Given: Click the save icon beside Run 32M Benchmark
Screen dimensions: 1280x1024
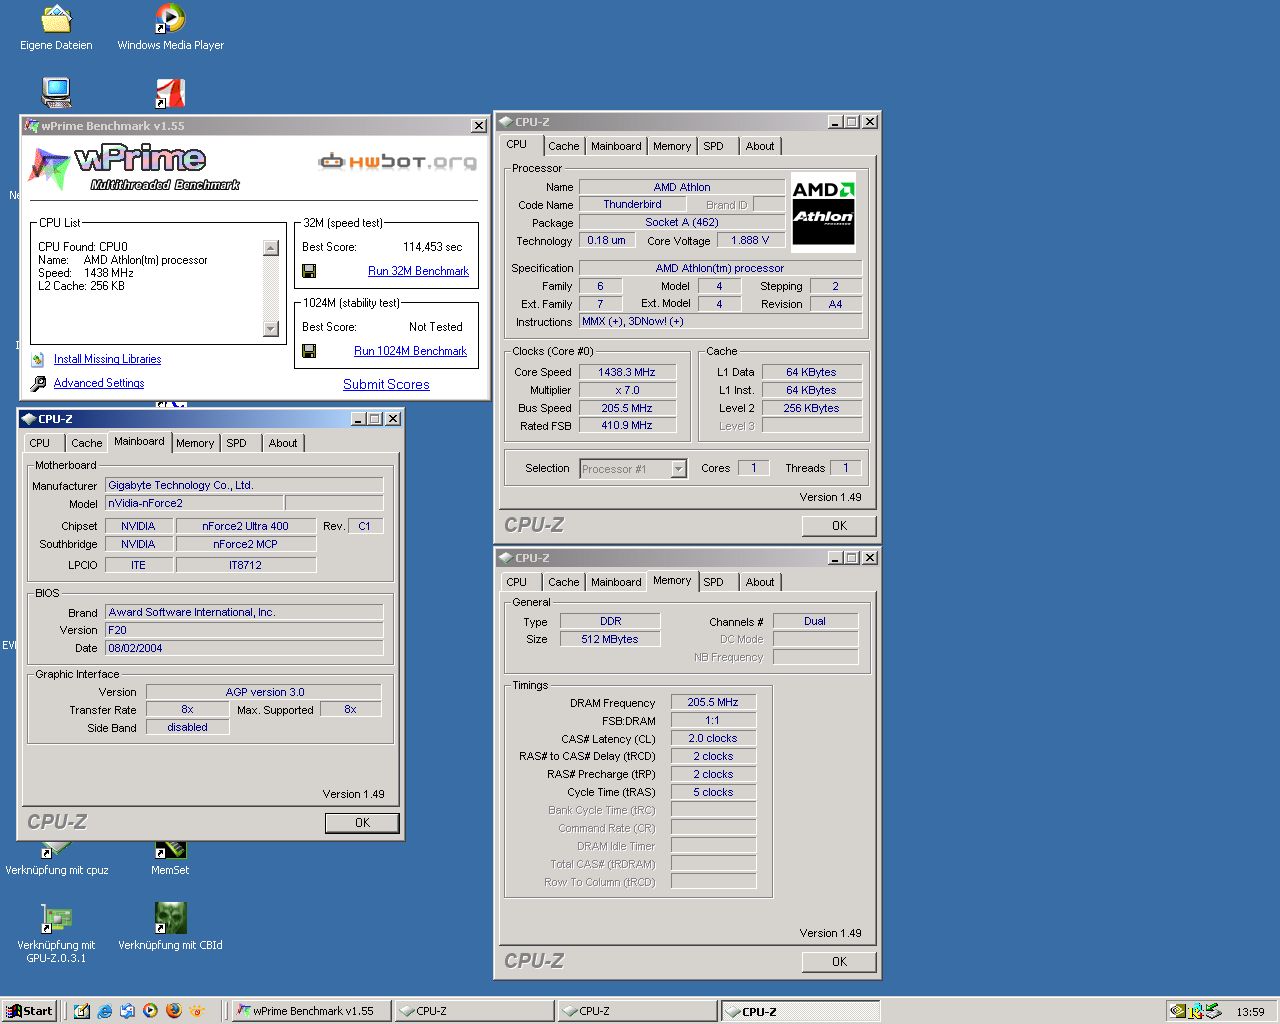Looking at the screenshot, I should (309, 271).
